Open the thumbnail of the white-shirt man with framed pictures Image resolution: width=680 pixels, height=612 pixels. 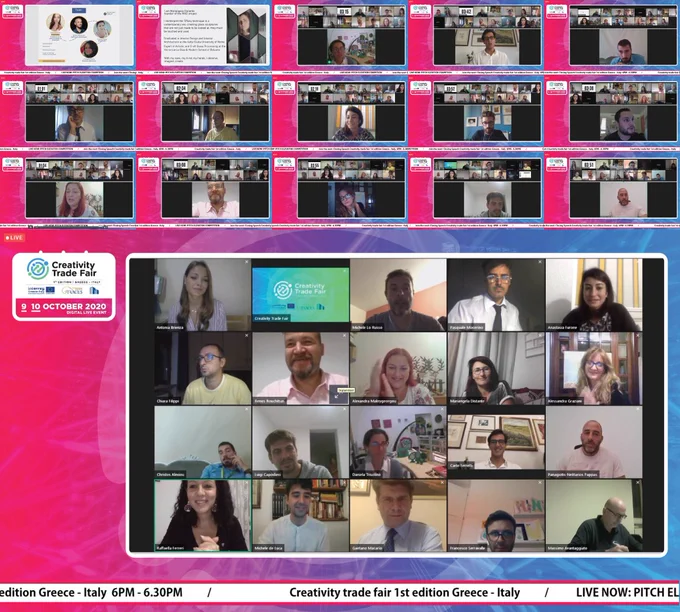[487, 36]
